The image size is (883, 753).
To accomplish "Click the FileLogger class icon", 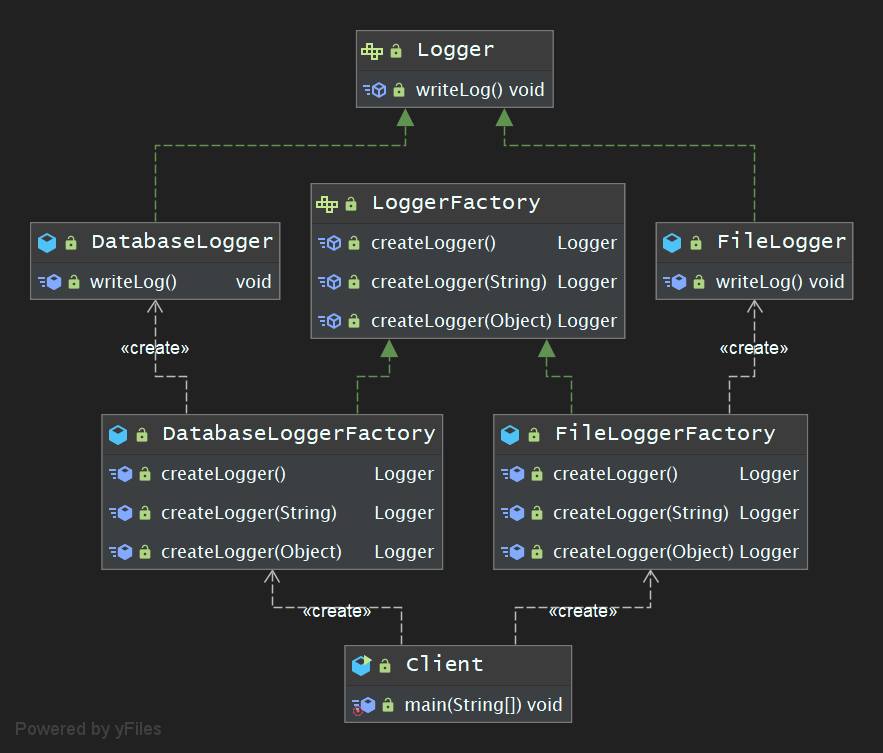I will 672,242.
